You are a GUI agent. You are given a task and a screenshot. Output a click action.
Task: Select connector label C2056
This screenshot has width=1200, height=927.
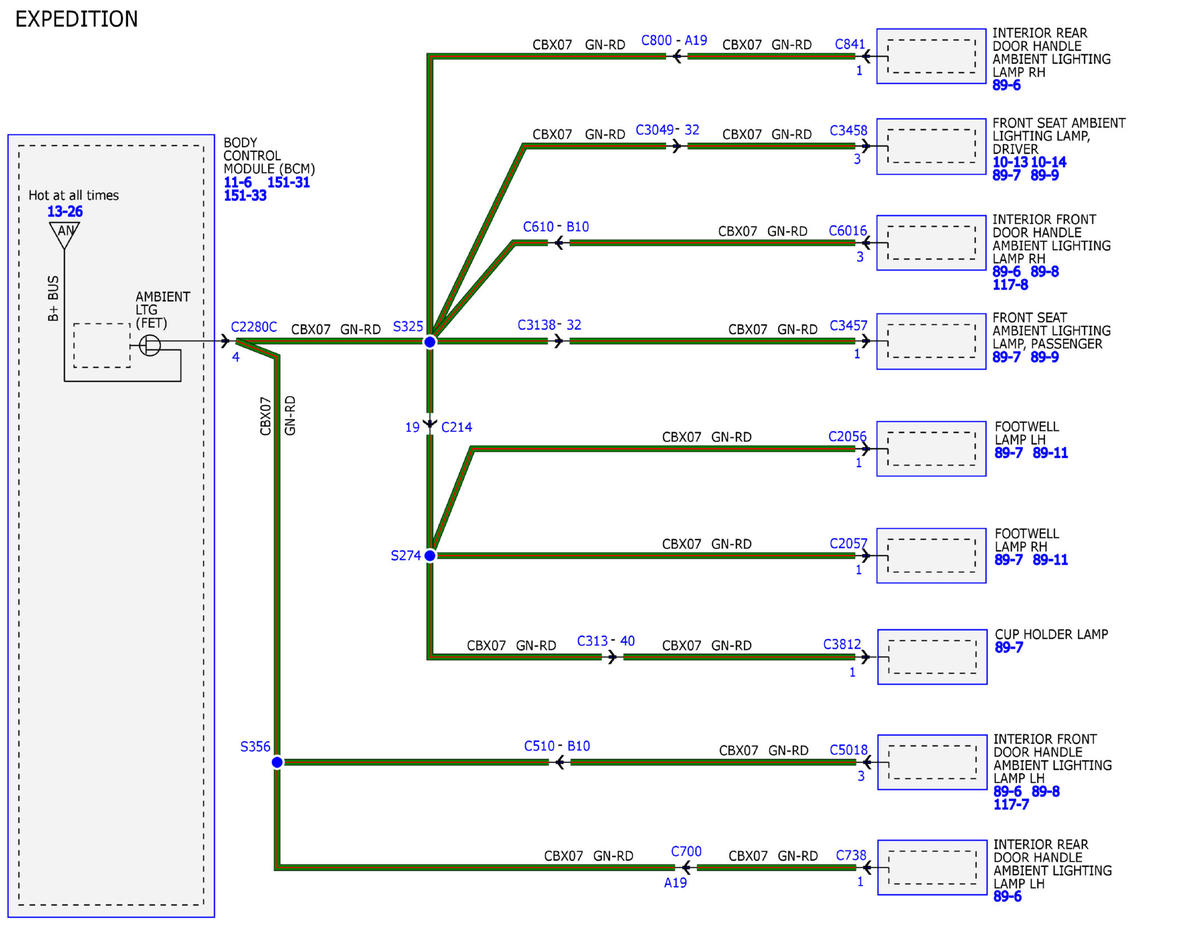pos(848,436)
